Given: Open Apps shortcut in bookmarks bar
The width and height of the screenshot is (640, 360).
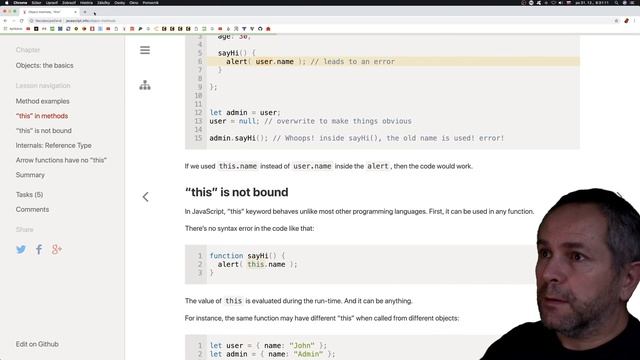Looking at the screenshot, I should tap(13, 29).
